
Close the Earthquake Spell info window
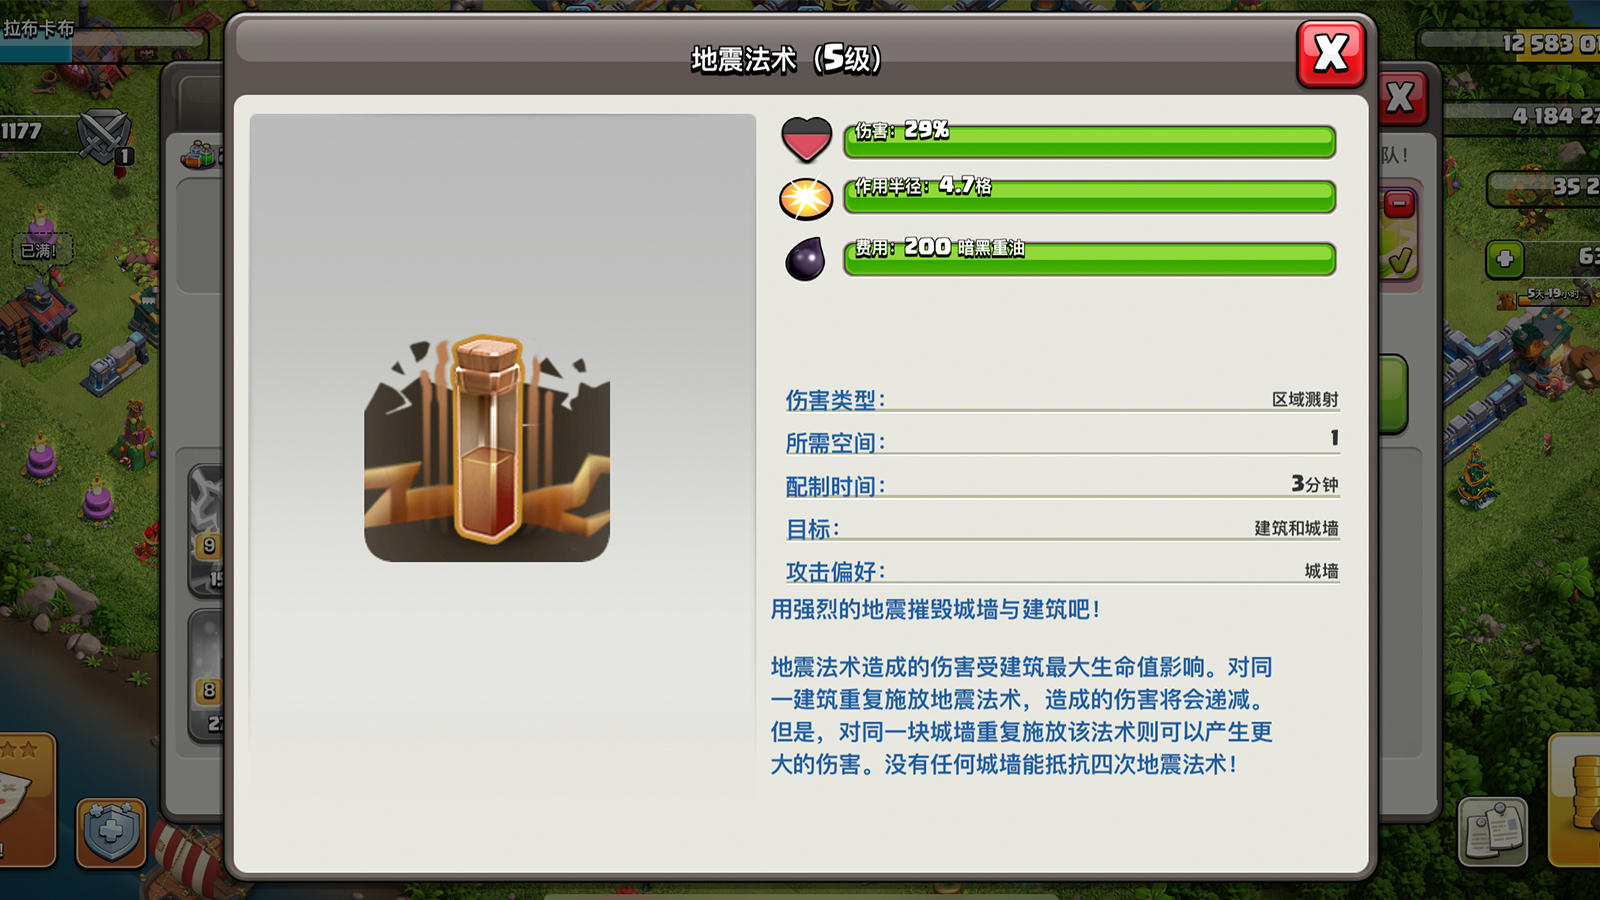click(1331, 53)
